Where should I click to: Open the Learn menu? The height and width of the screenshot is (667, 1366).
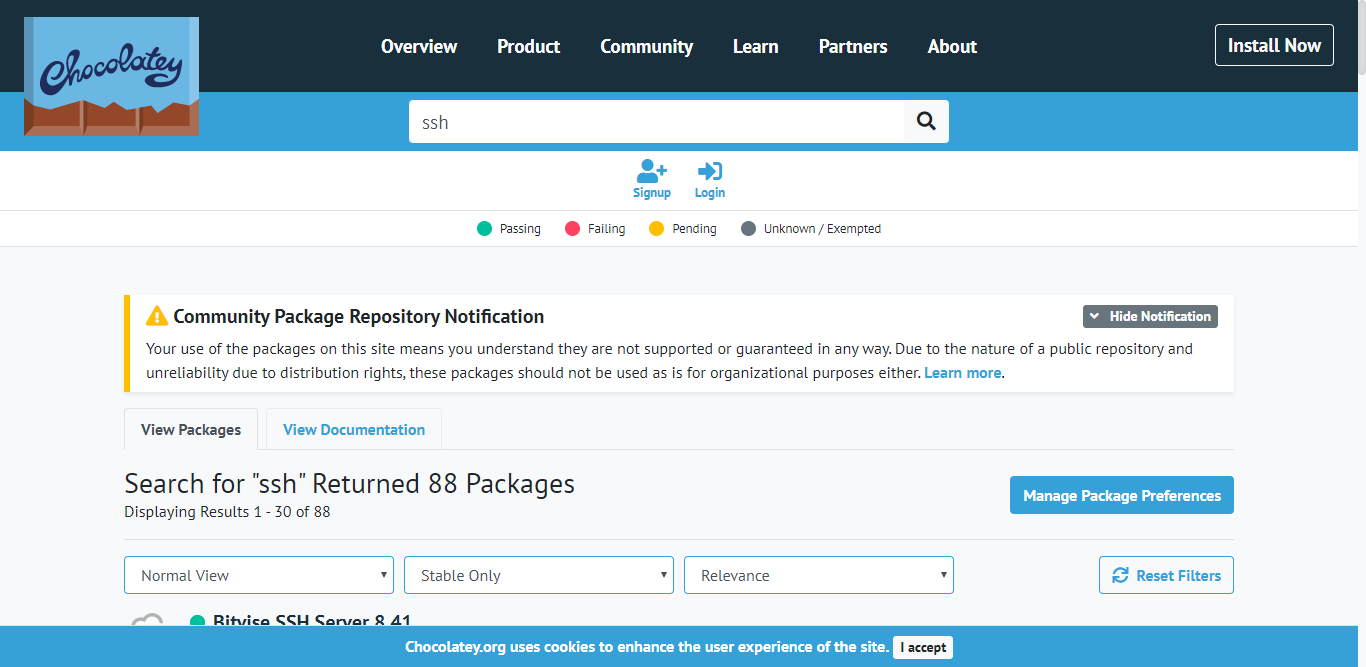[x=756, y=46]
